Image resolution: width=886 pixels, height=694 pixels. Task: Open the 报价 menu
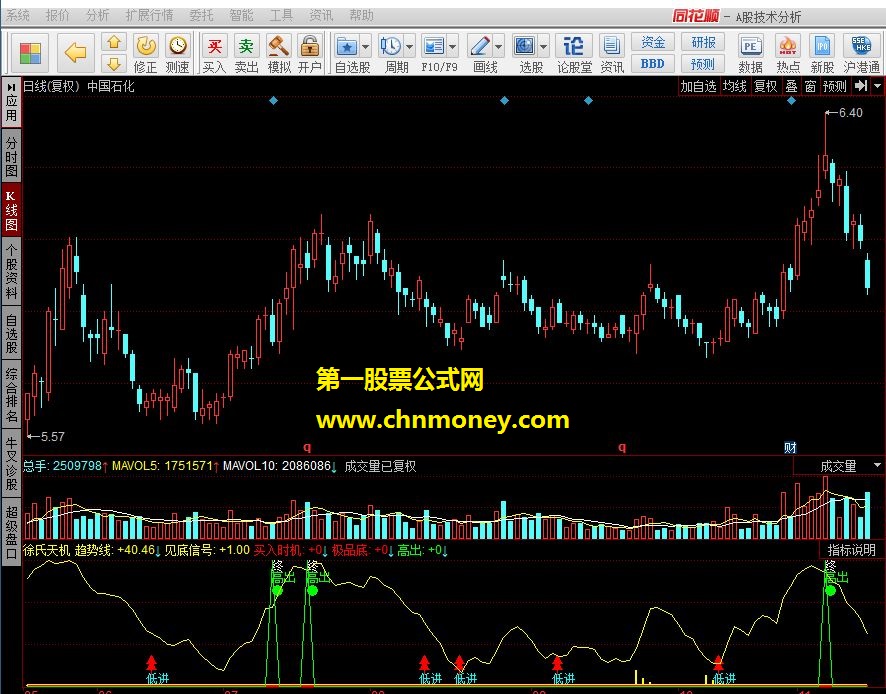click(x=58, y=15)
